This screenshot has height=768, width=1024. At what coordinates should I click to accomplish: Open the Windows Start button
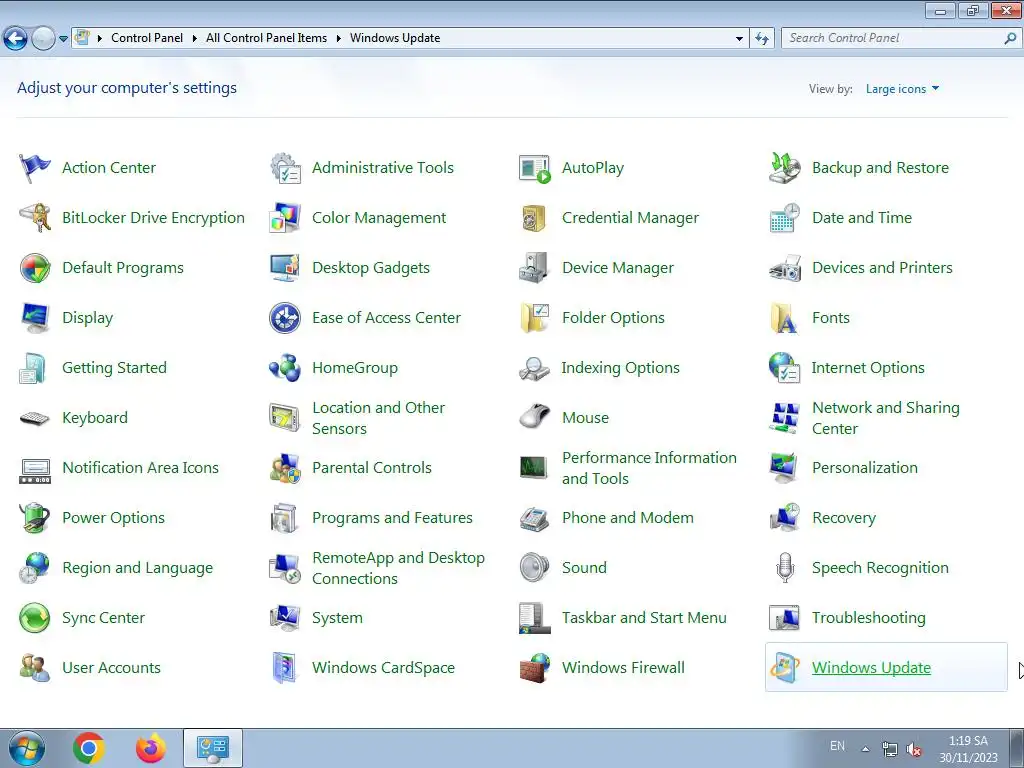click(27, 748)
